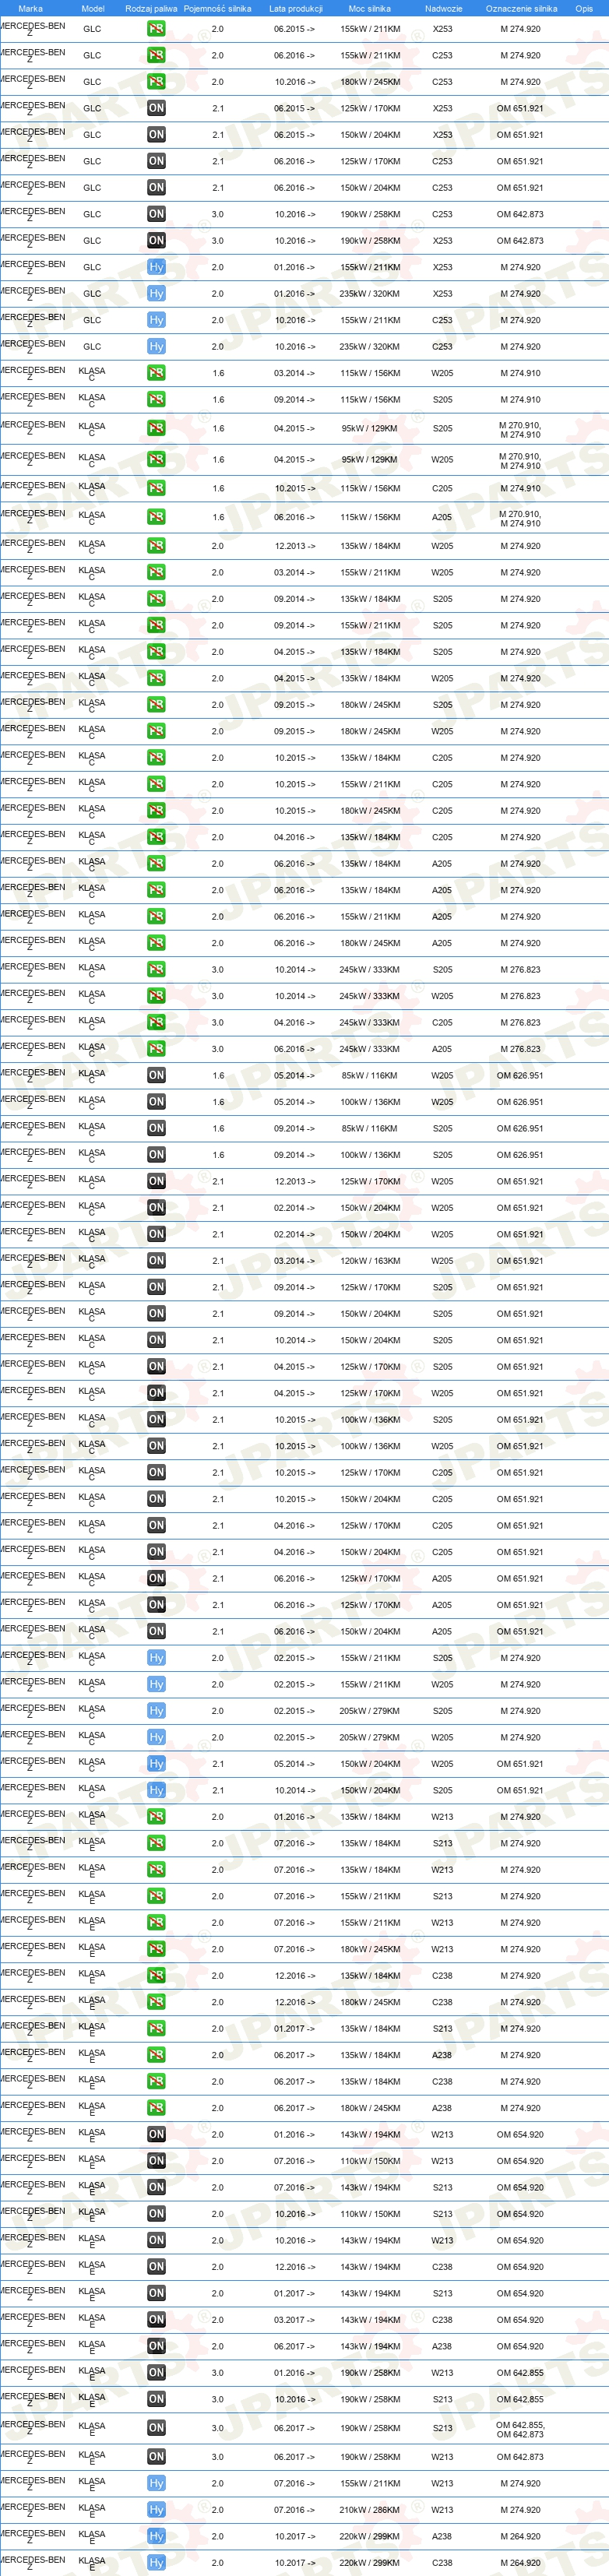
Task: Click Hy icon in Klasa E 220kW C238 row
Action: point(156,2562)
